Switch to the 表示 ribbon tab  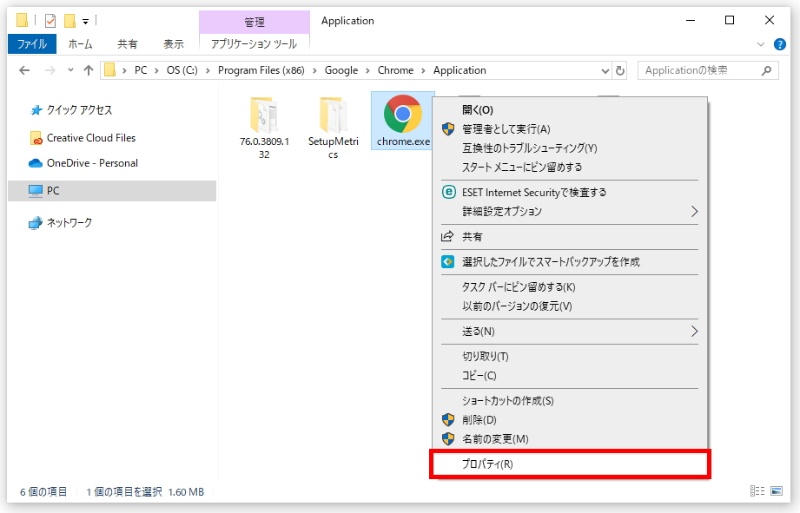pyautogui.click(x=173, y=44)
